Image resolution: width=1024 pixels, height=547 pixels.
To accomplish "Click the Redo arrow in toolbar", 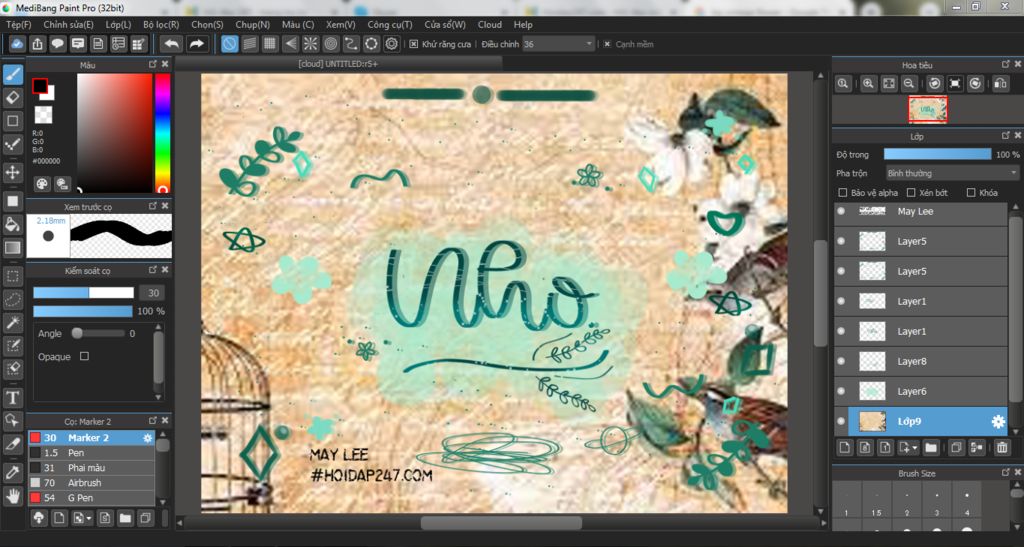I will pos(196,44).
